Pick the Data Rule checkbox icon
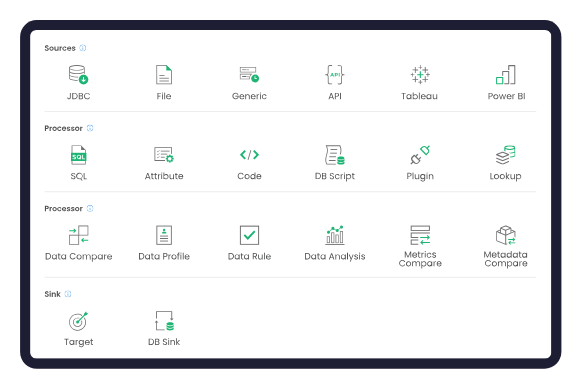582x389 pixels. point(249,235)
